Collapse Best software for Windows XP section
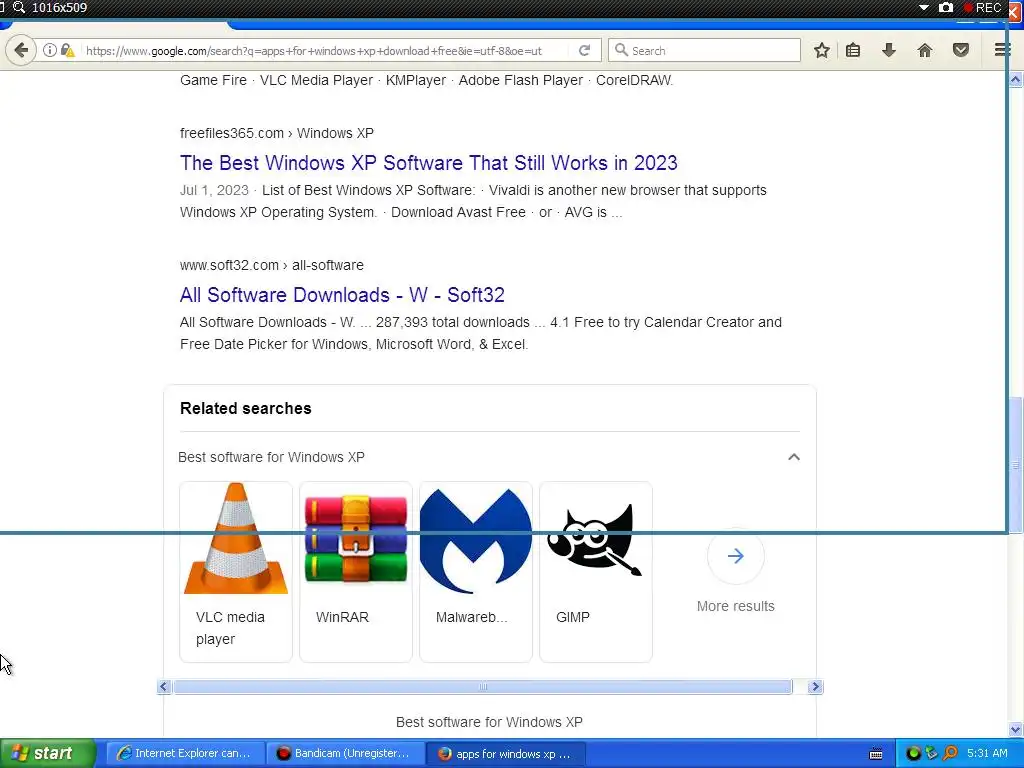This screenshot has width=1024, height=768. click(x=793, y=457)
